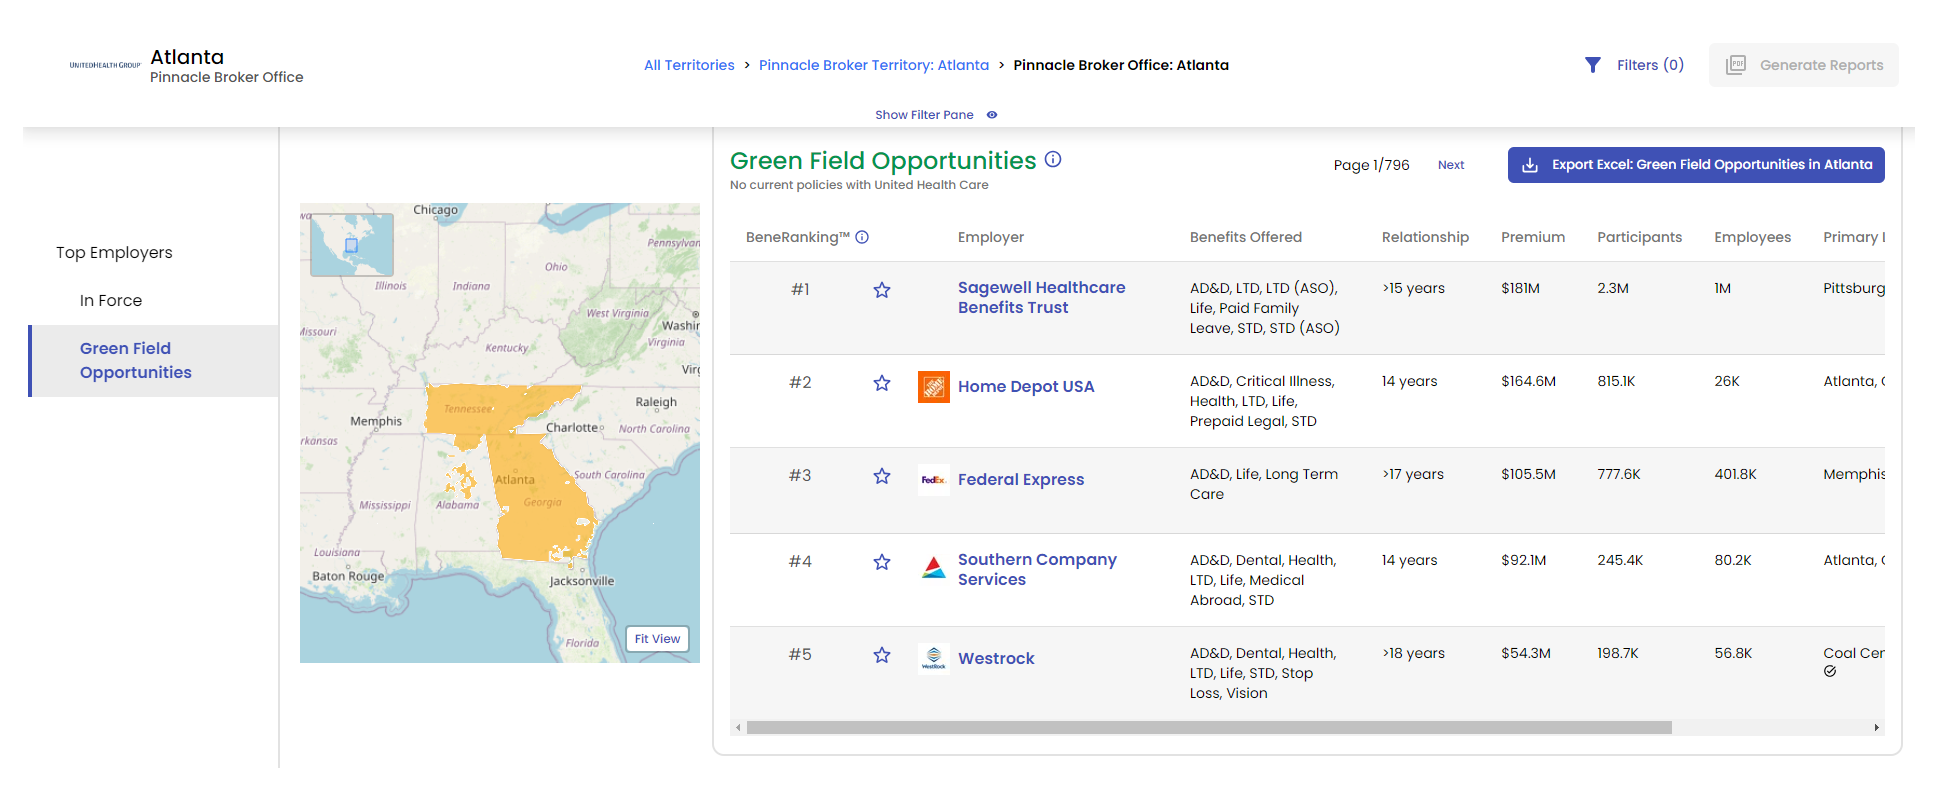1937x800 pixels.
Task: Click the download icon on Export Excel button
Action: tap(1530, 165)
